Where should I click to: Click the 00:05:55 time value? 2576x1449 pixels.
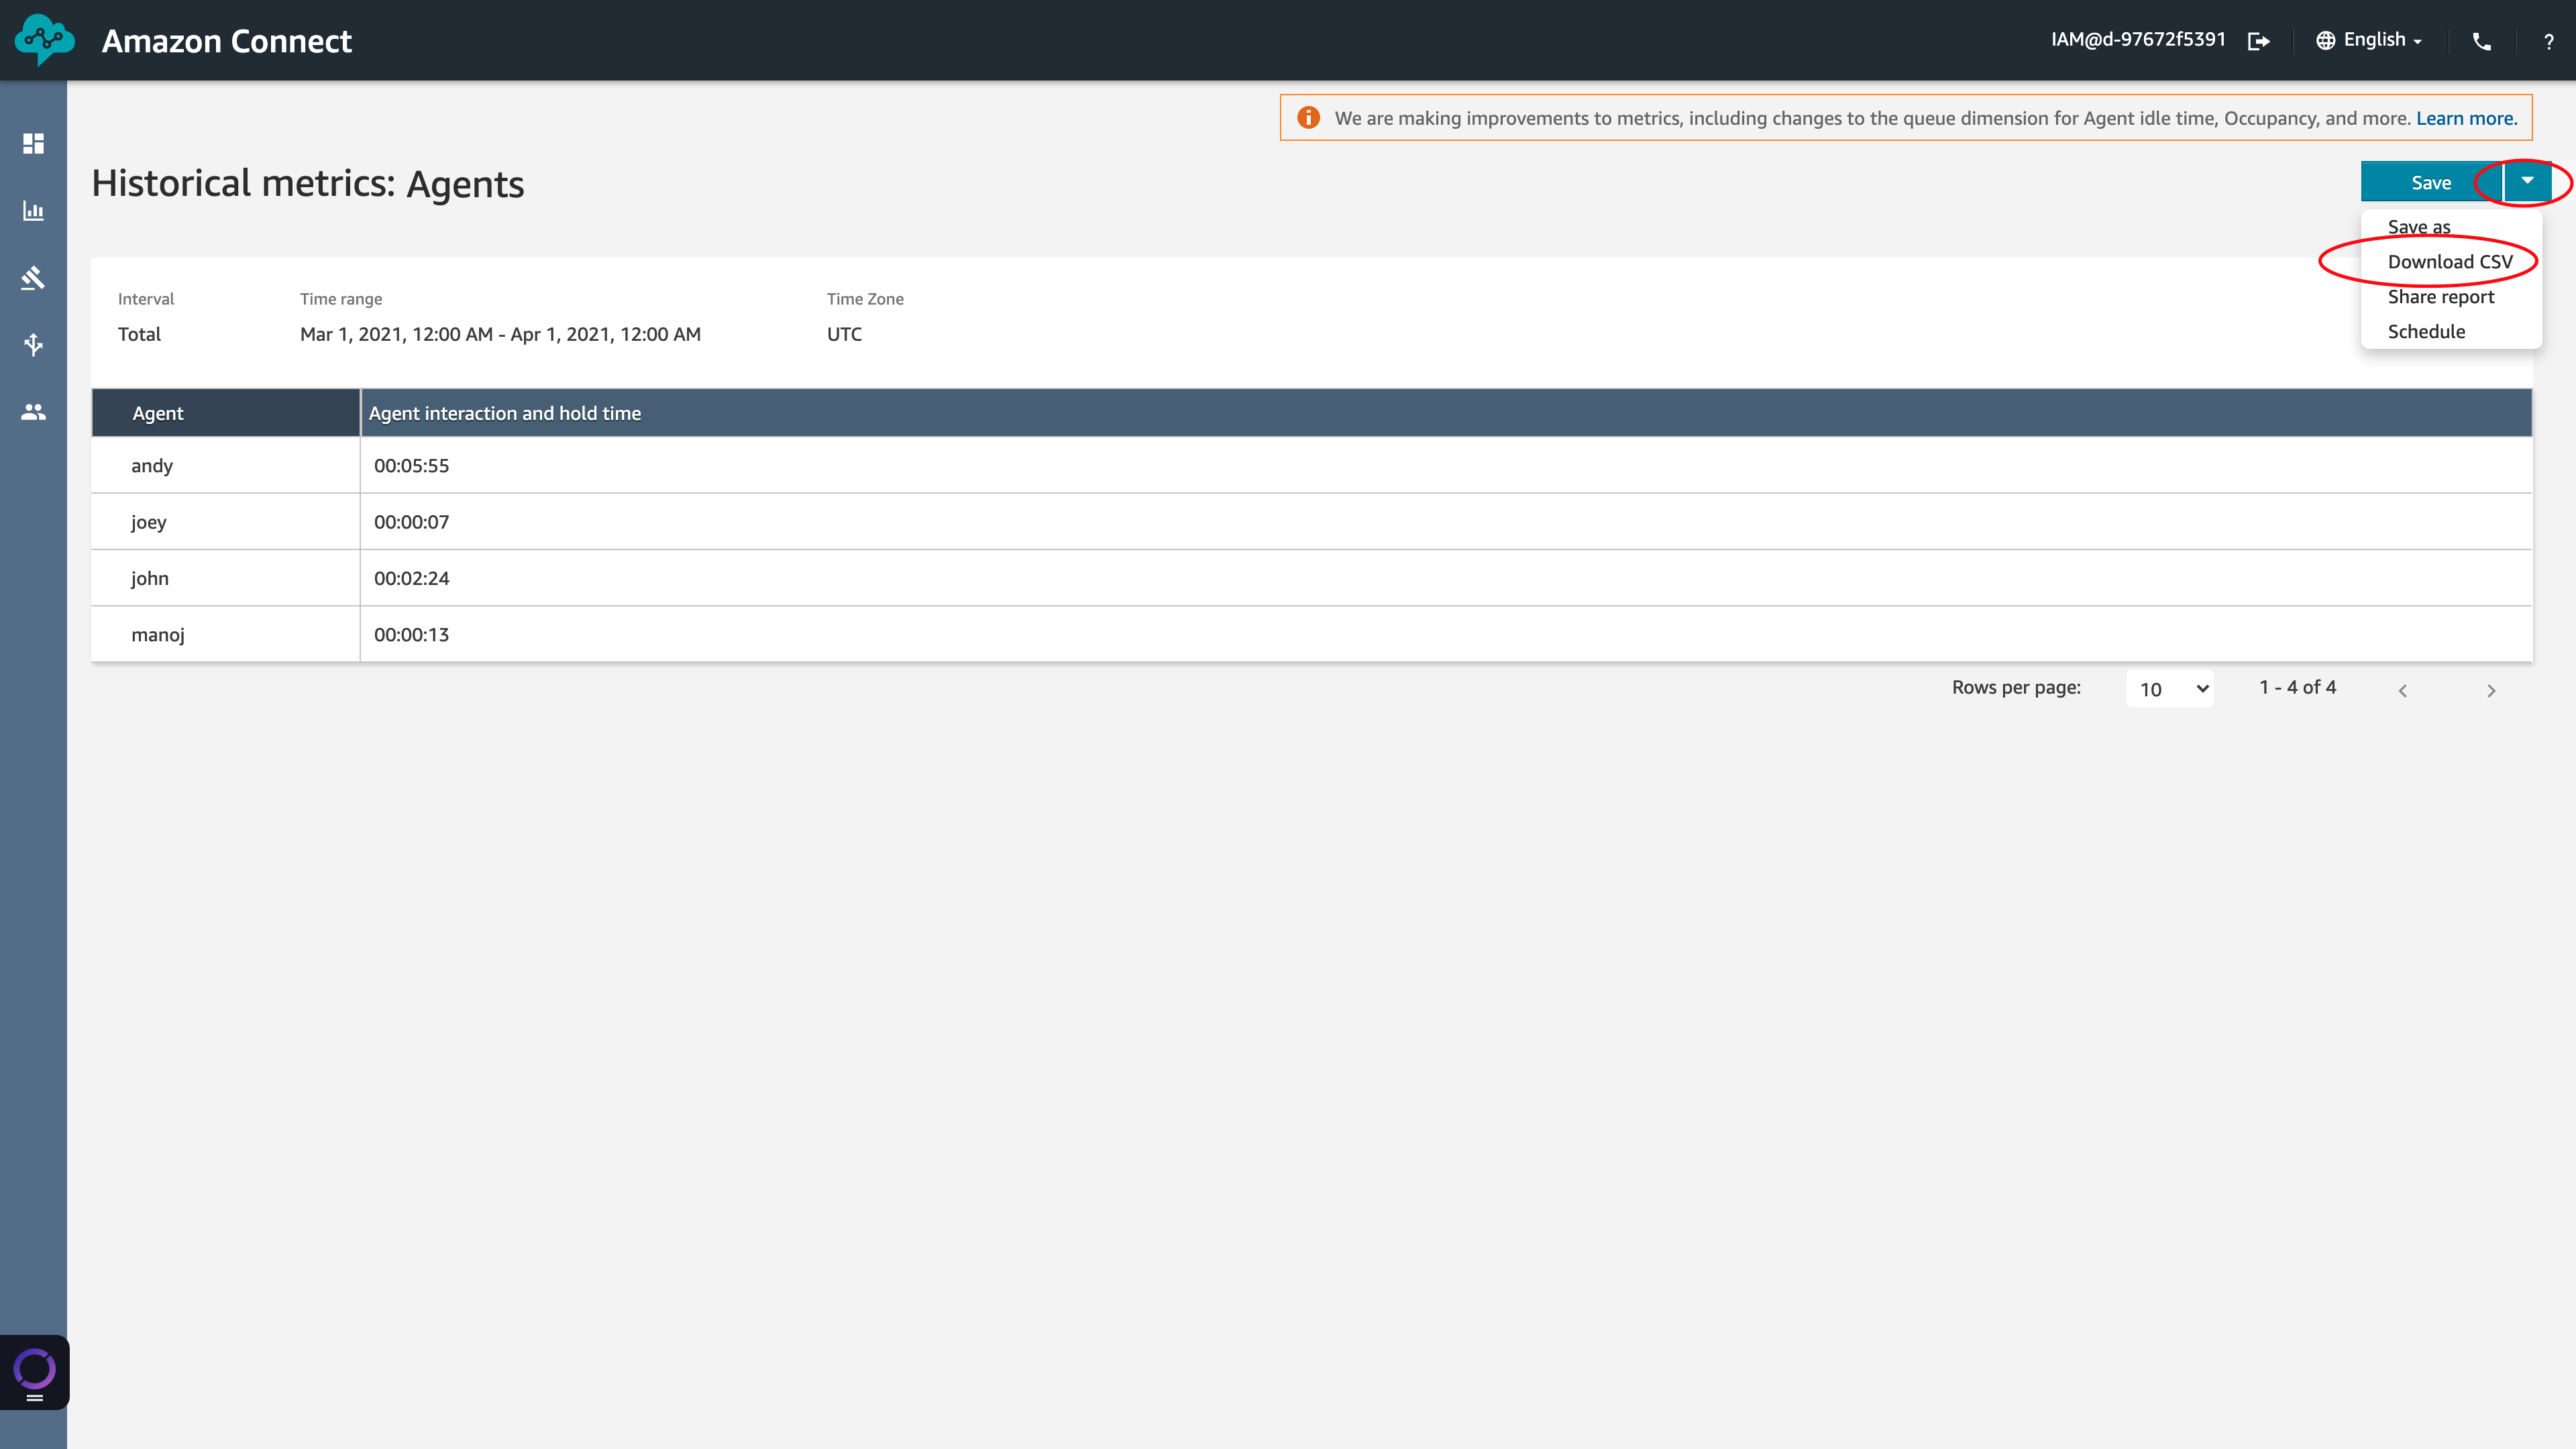pos(411,465)
